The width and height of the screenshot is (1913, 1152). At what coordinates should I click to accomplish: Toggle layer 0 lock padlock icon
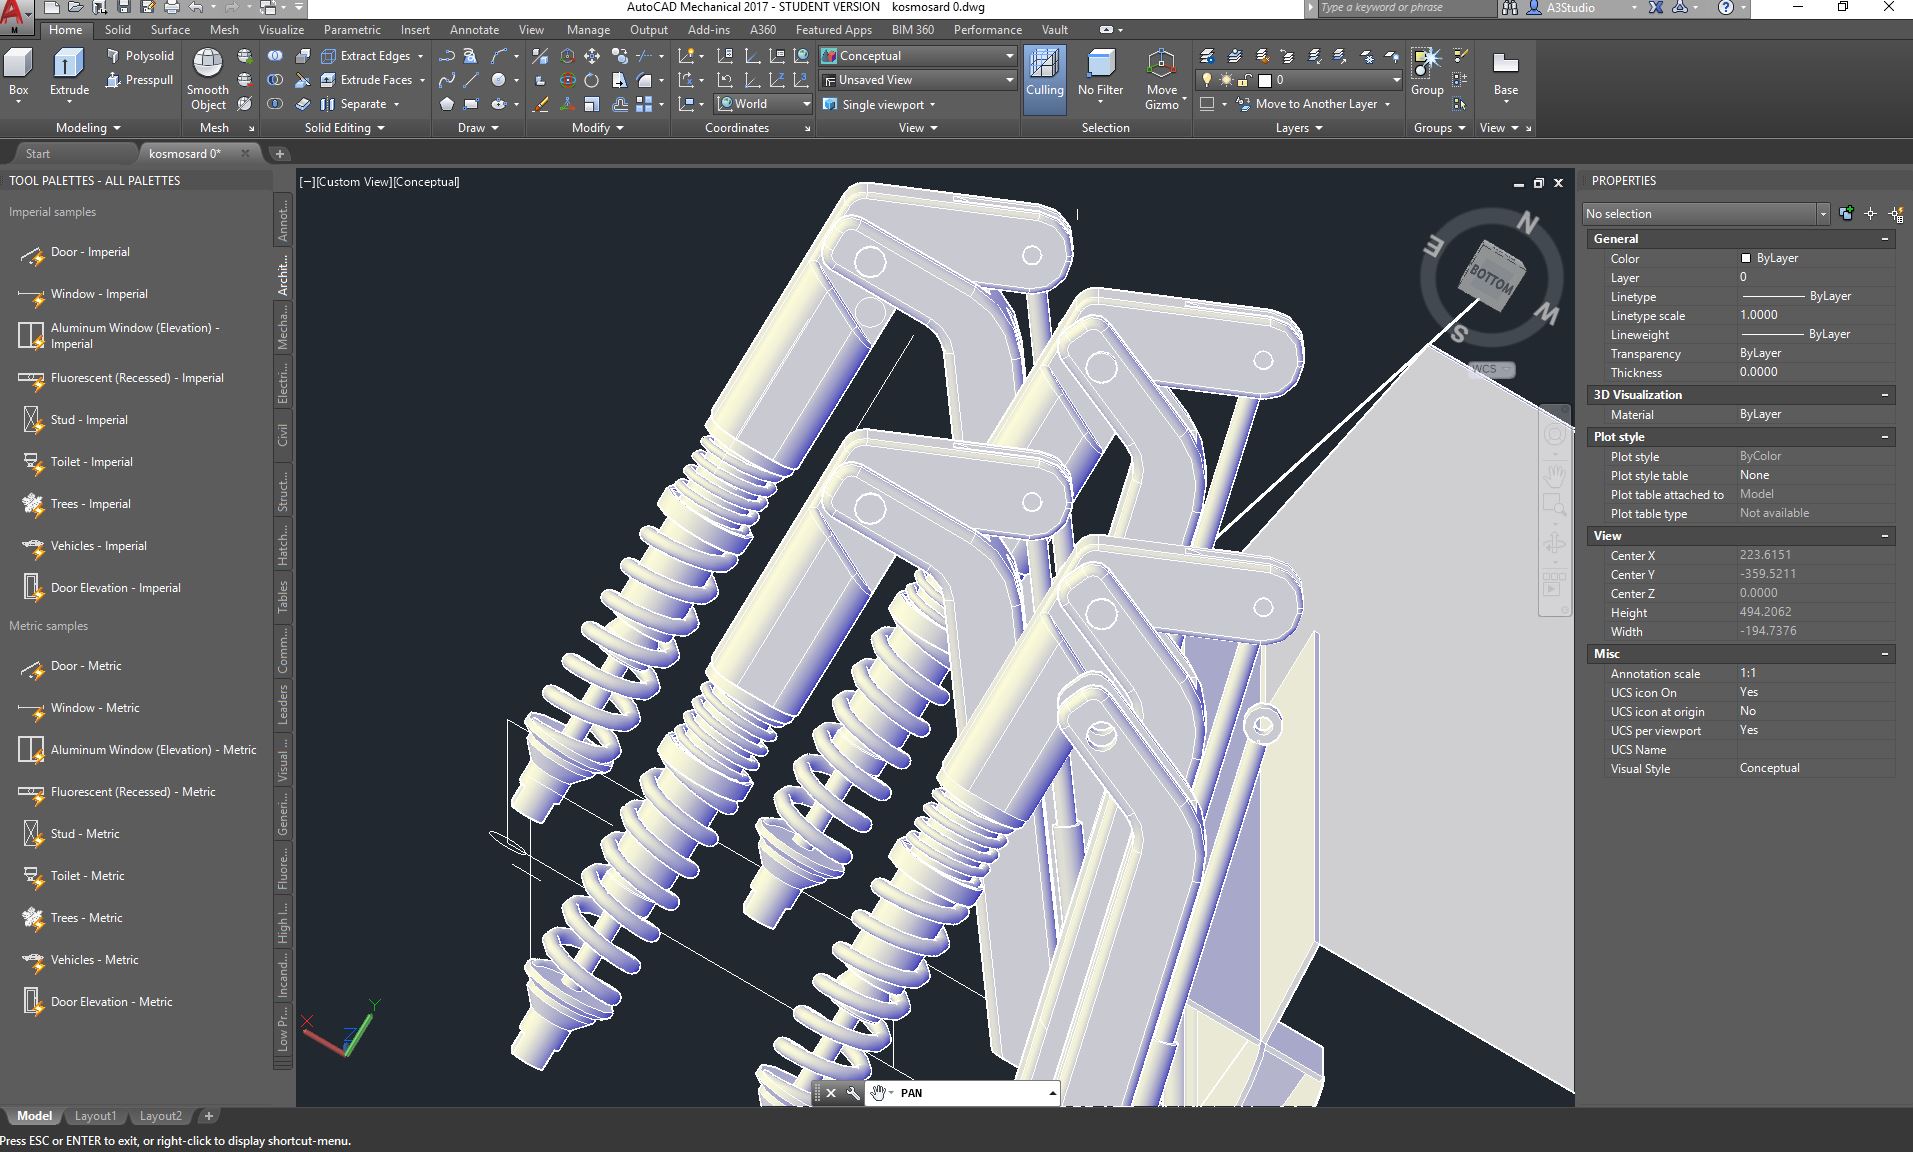[x=1244, y=80]
